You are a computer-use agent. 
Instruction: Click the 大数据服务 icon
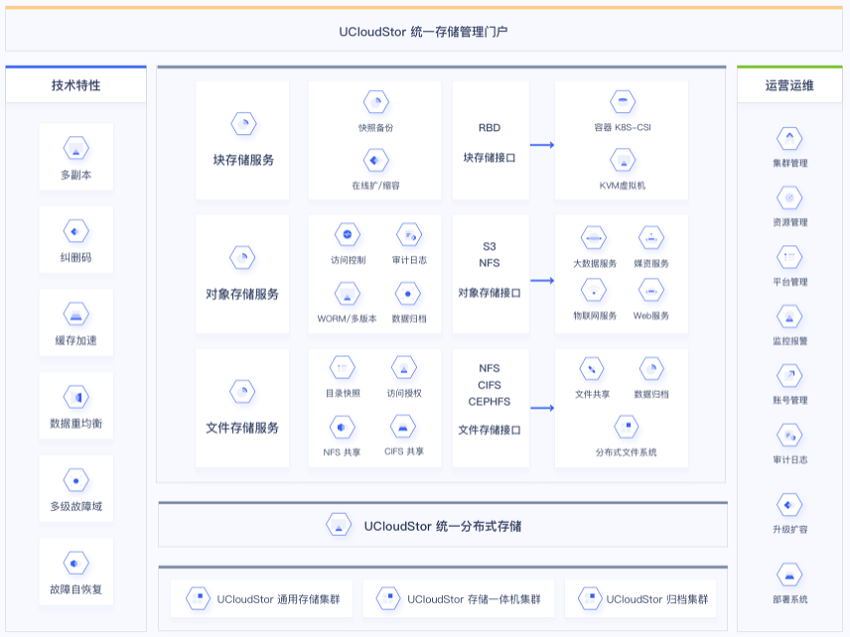[x=594, y=238]
